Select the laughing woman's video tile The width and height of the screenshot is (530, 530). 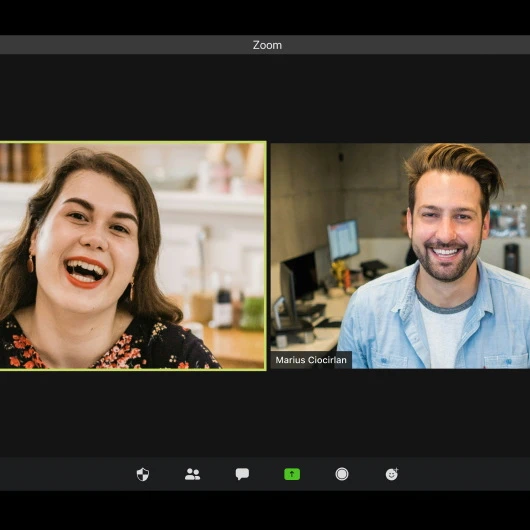pos(133,256)
